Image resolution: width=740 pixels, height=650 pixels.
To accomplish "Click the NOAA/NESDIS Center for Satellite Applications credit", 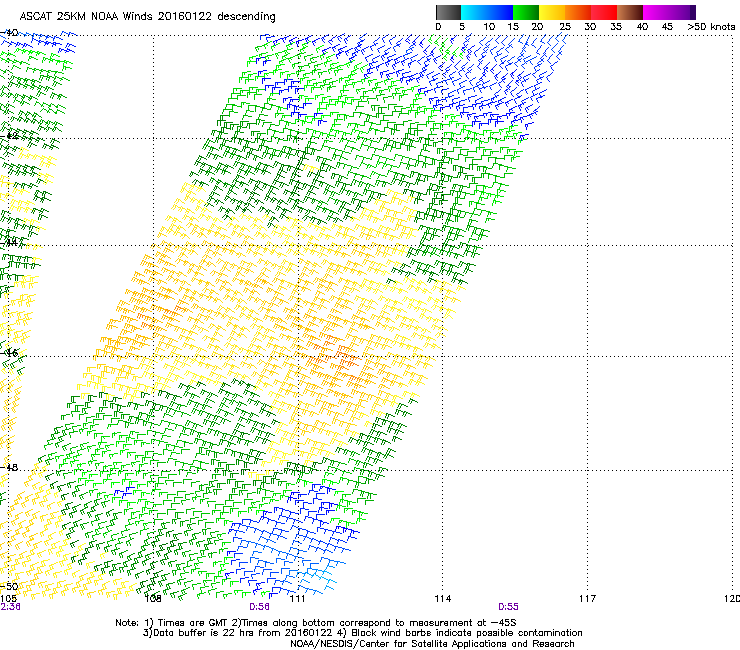I will (x=432, y=644).
